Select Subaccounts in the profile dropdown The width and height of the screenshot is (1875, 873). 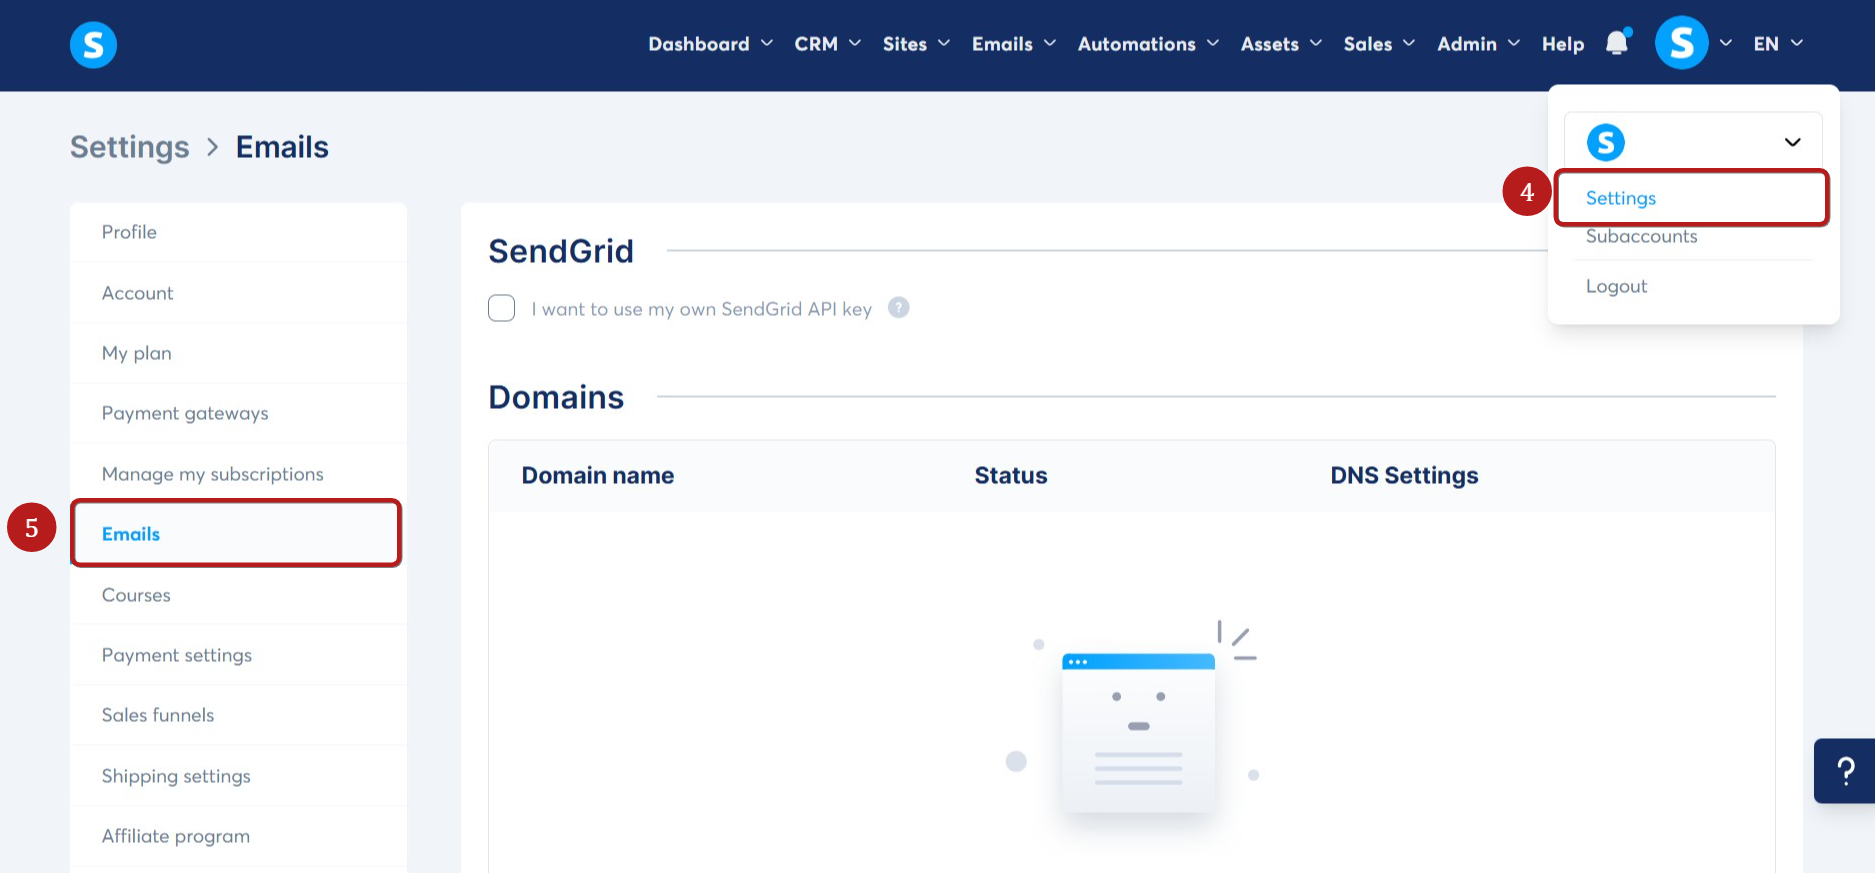pos(1641,237)
